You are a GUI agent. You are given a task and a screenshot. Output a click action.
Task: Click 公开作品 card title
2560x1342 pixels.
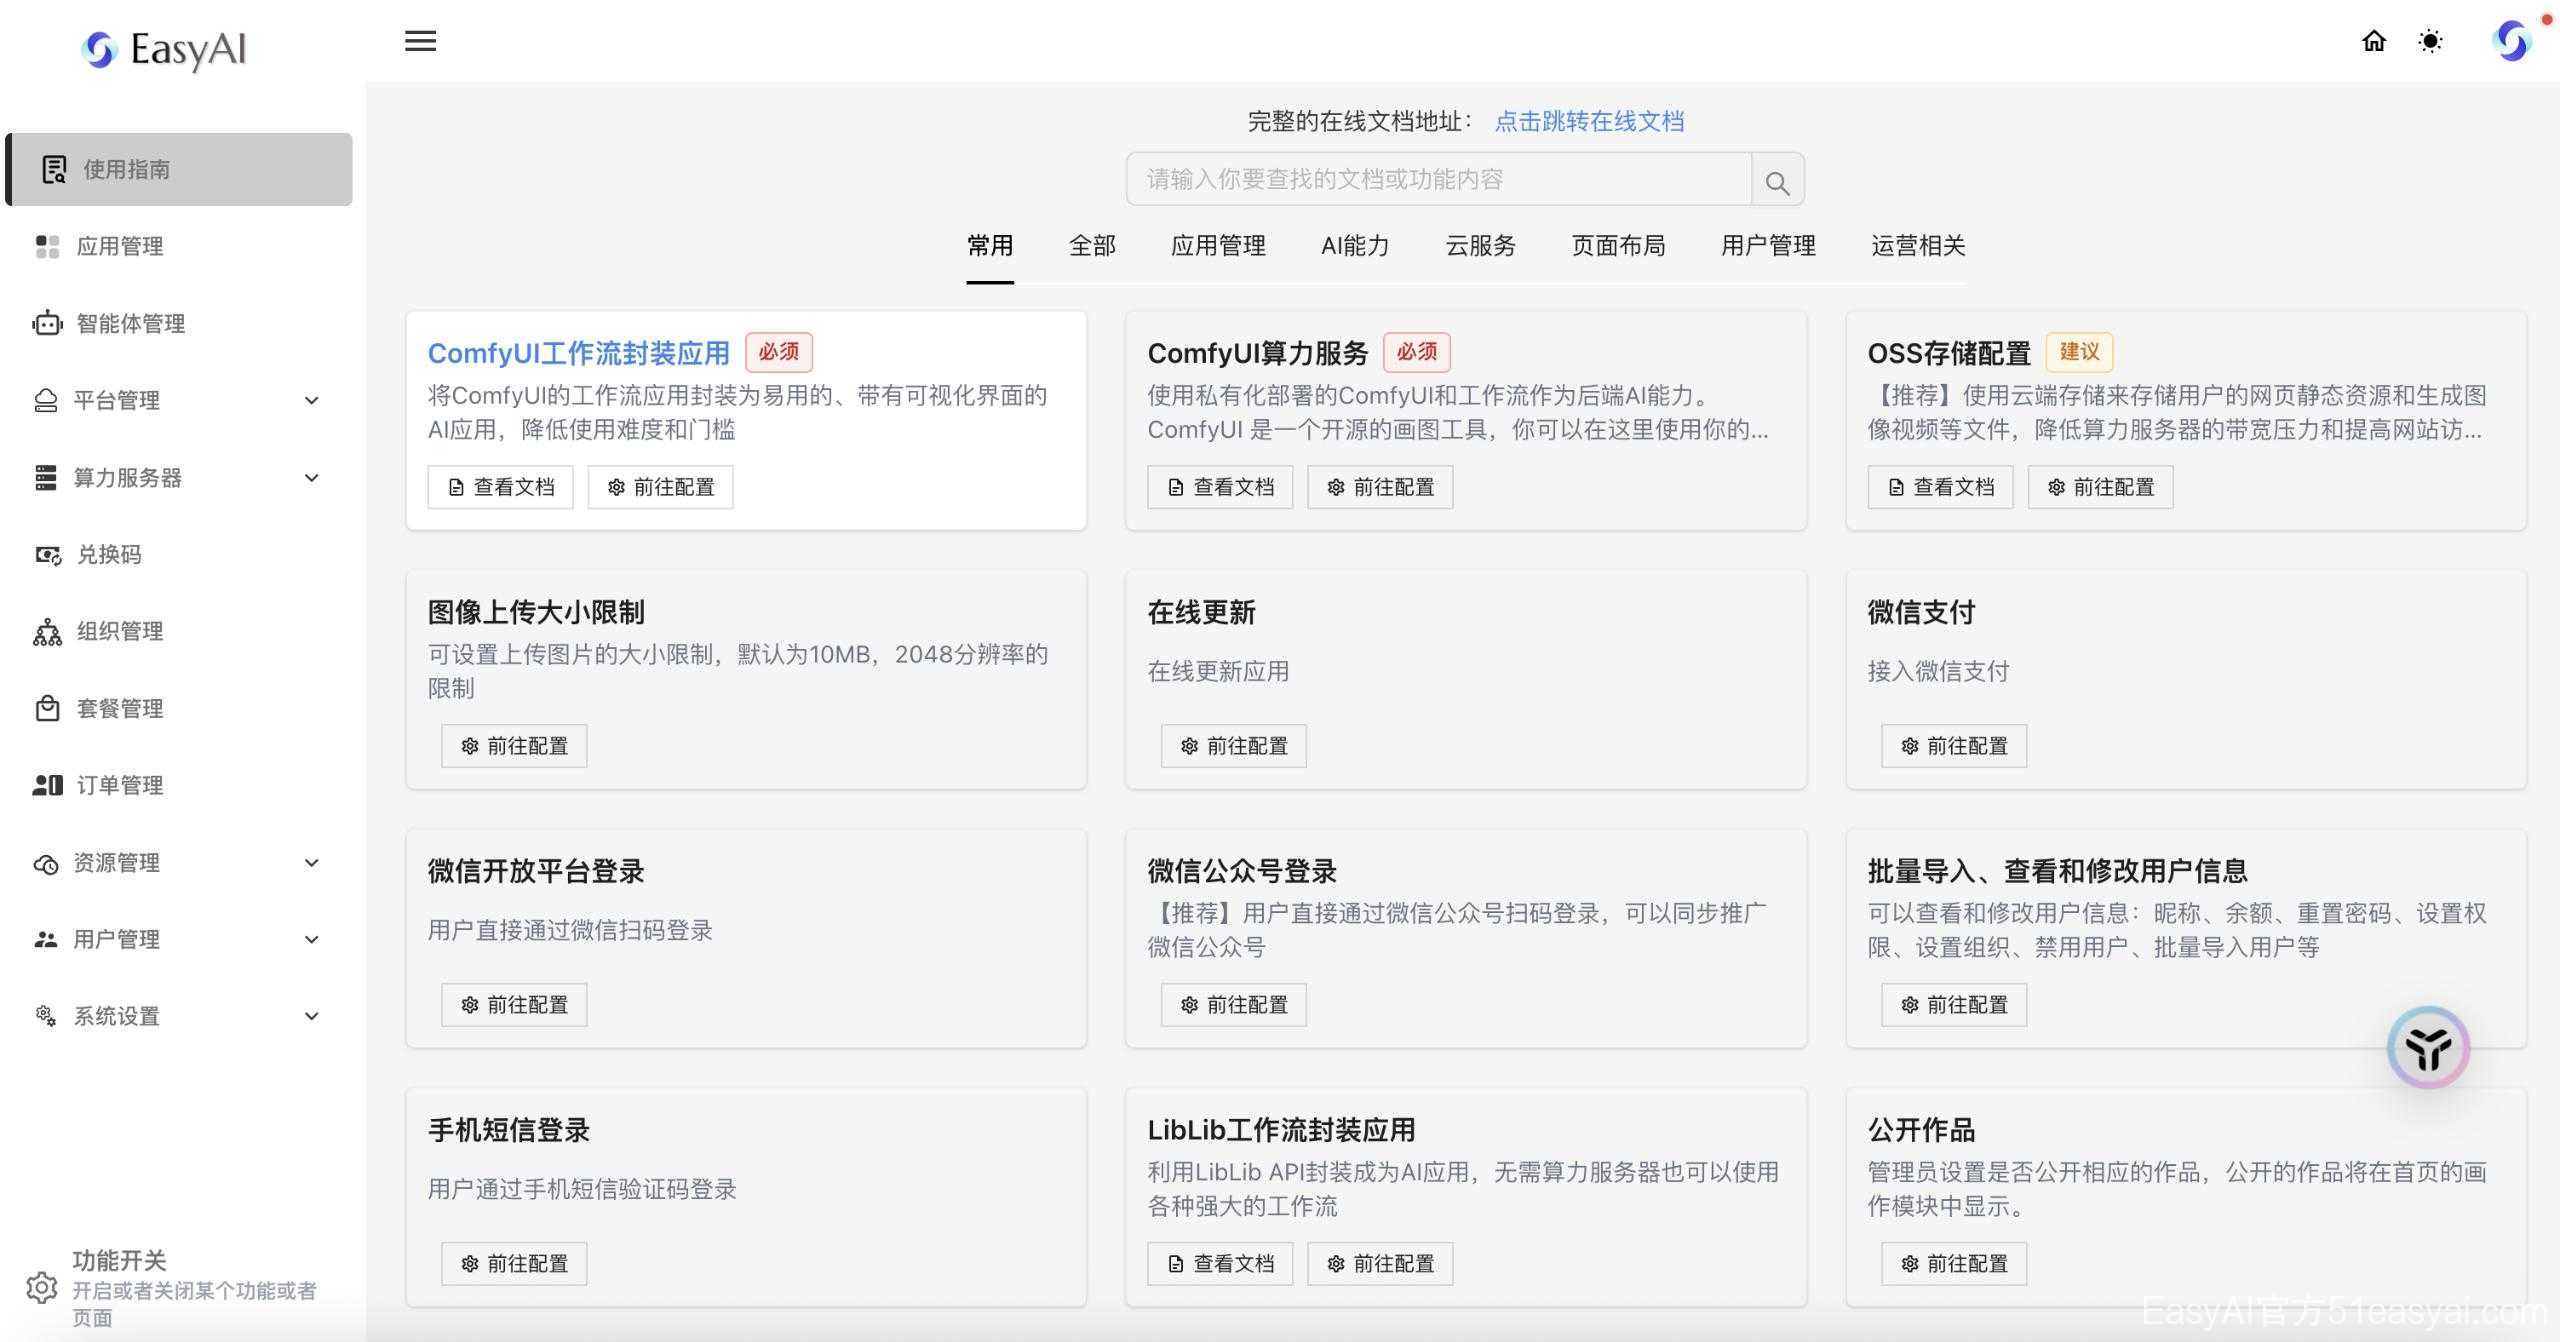click(1921, 1130)
